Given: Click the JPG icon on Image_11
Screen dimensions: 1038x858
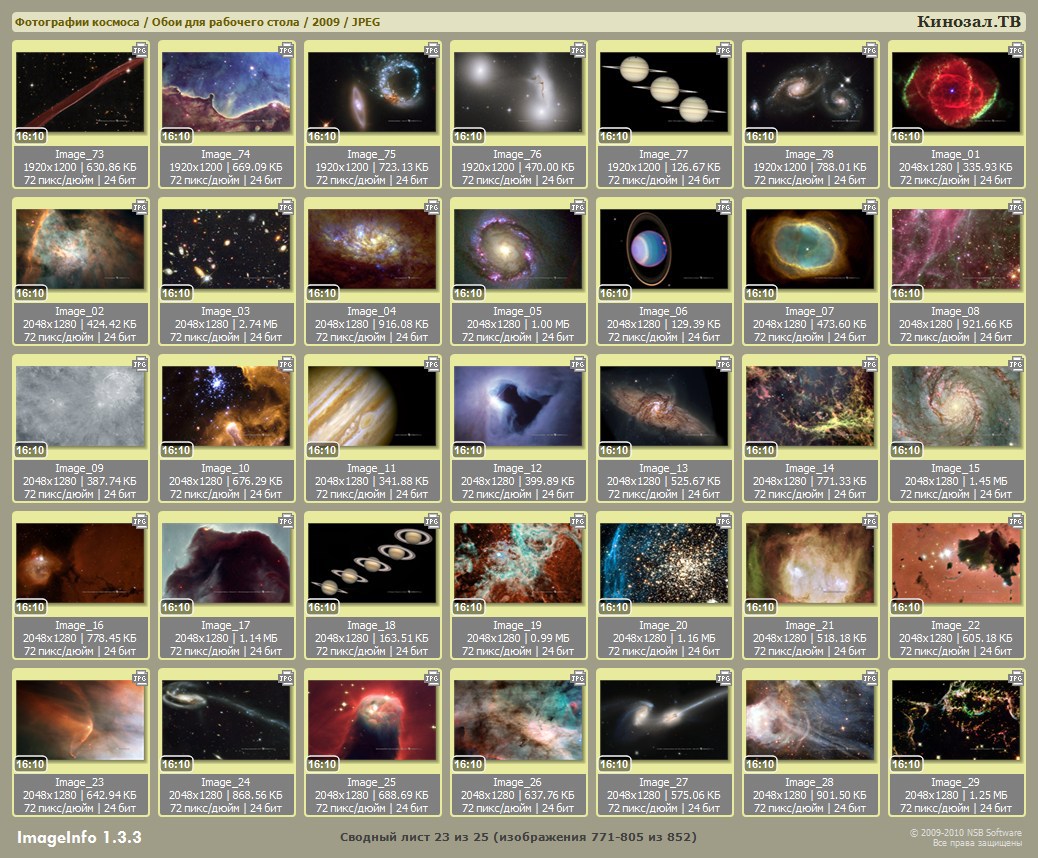Looking at the screenshot, I should pos(432,363).
